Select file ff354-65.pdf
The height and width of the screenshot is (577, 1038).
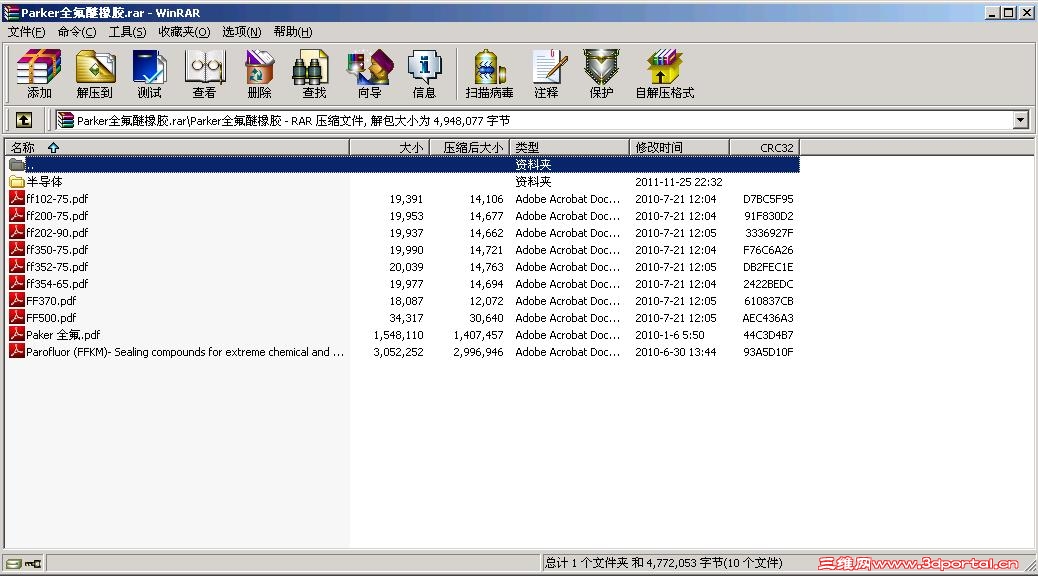tap(57, 284)
